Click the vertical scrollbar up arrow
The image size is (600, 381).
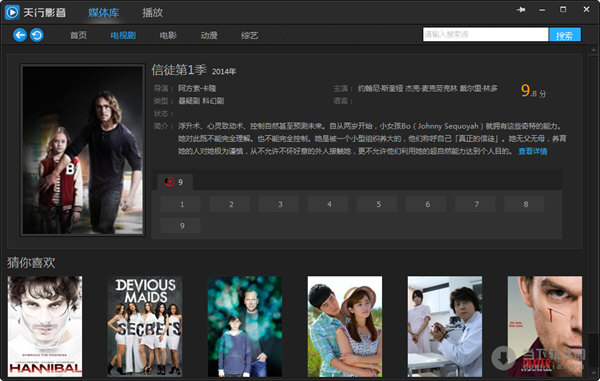pyautogui.click(x=594, y=50)
